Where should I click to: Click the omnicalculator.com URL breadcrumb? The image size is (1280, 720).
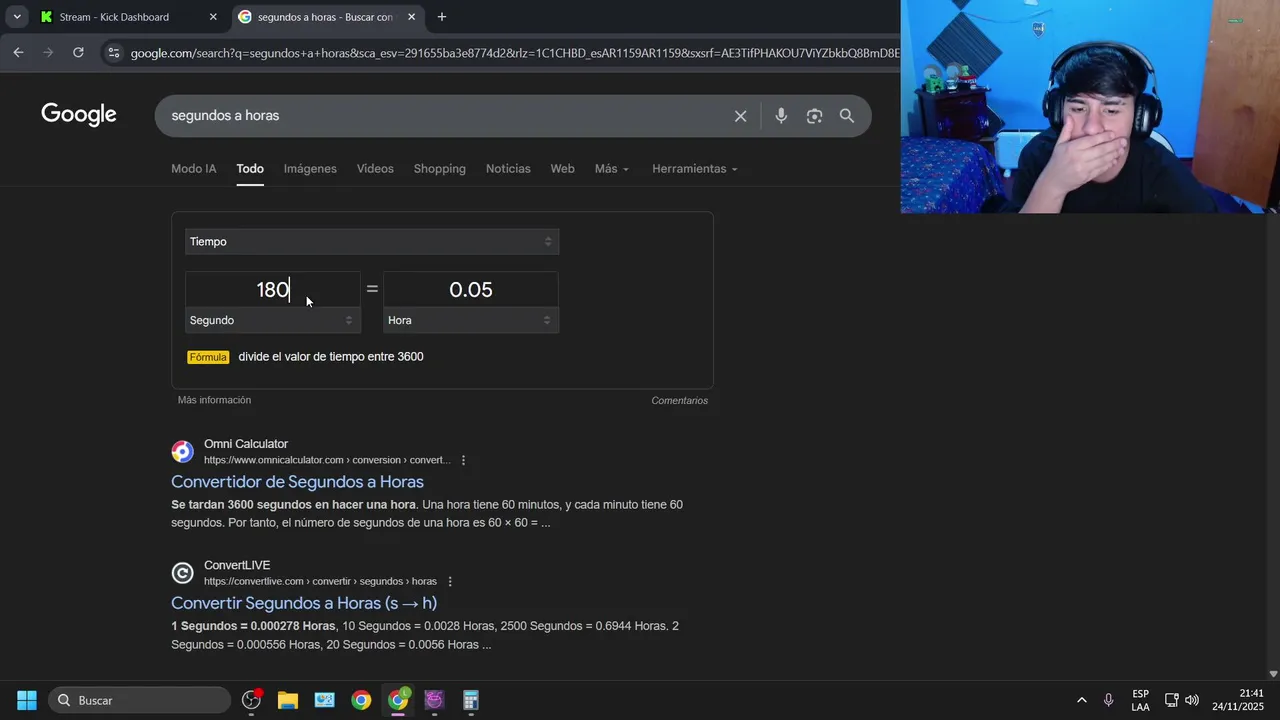[327, 460]
